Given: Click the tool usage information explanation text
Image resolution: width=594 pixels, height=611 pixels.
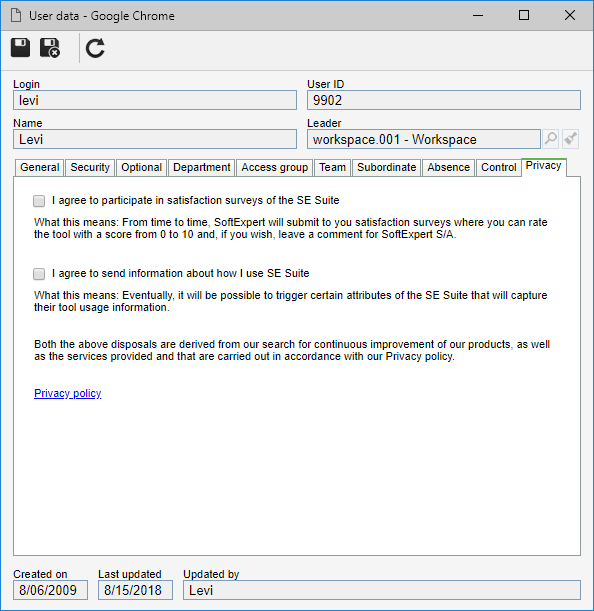Looking at the screenshot, I should click(291, 301).
